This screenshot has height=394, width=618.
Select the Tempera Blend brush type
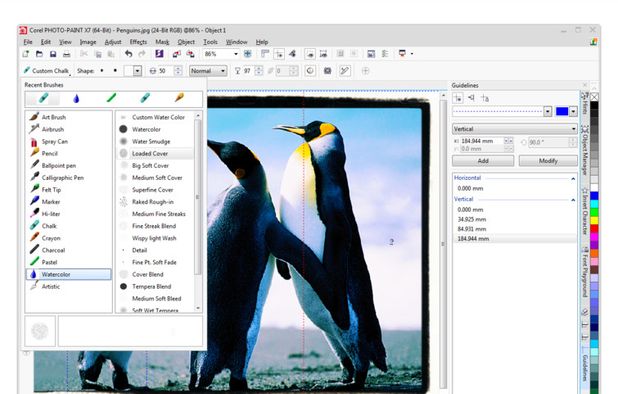tap(156, 286)
